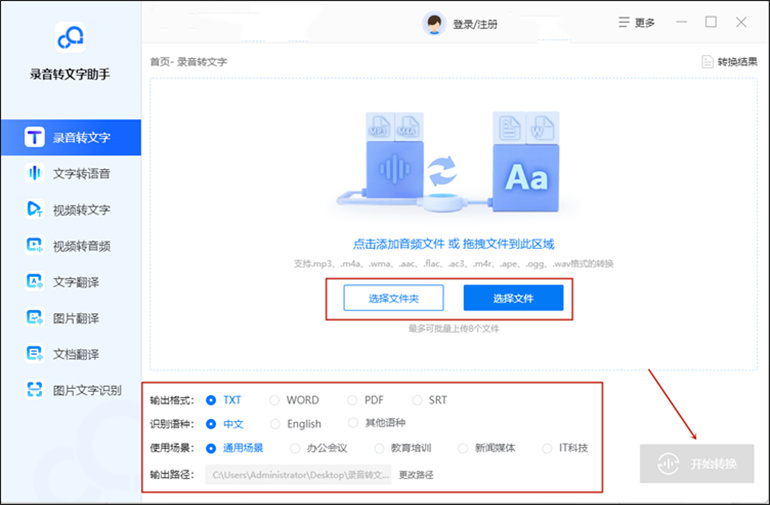Click the output path field

coord(299,475)
